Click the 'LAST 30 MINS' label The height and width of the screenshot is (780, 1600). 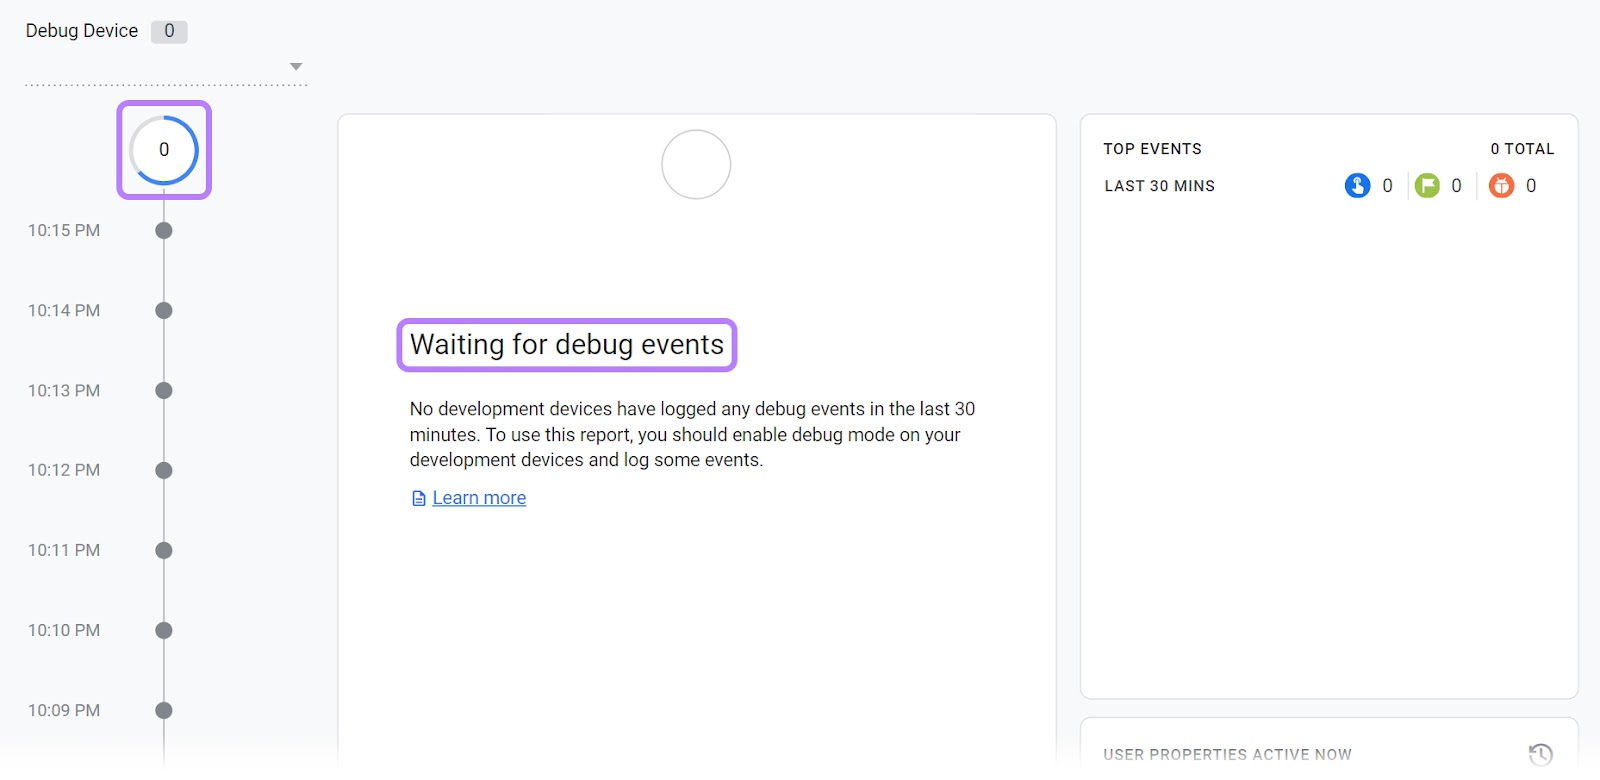pyautogui.click(x=1159, y=186)
